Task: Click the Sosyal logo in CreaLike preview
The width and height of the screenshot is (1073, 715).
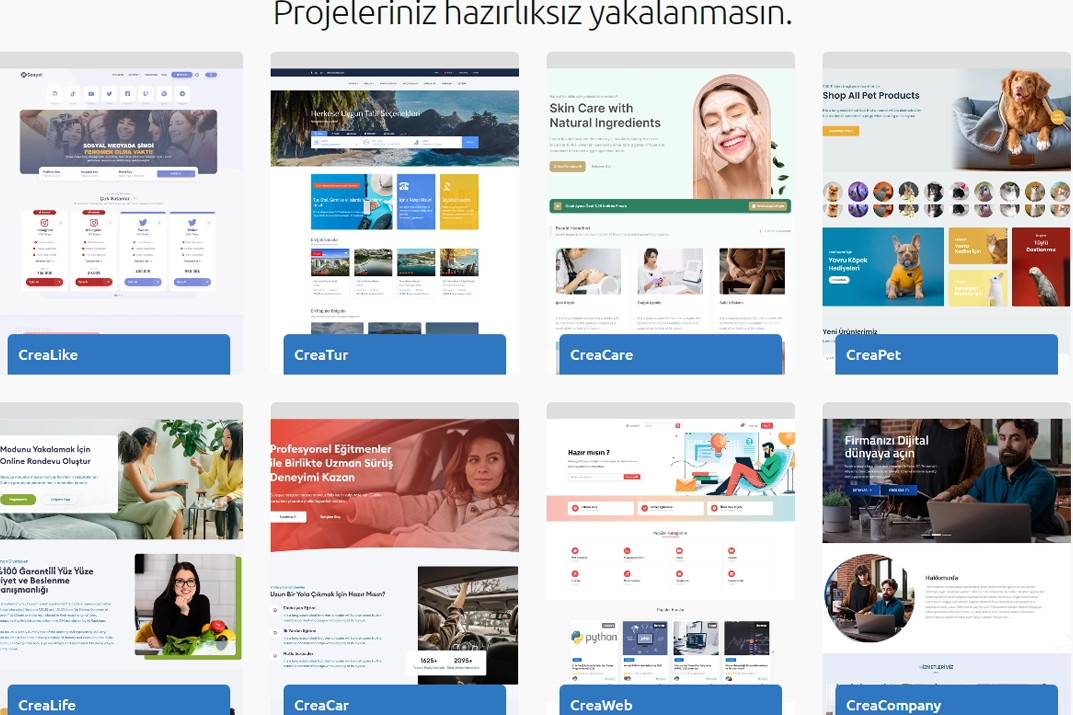Action: pyautogui.click(x=34, y=75)
